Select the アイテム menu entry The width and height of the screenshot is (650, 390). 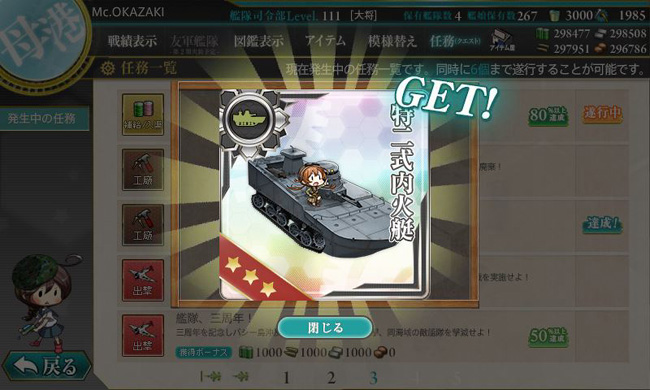(x=325, y=41)
